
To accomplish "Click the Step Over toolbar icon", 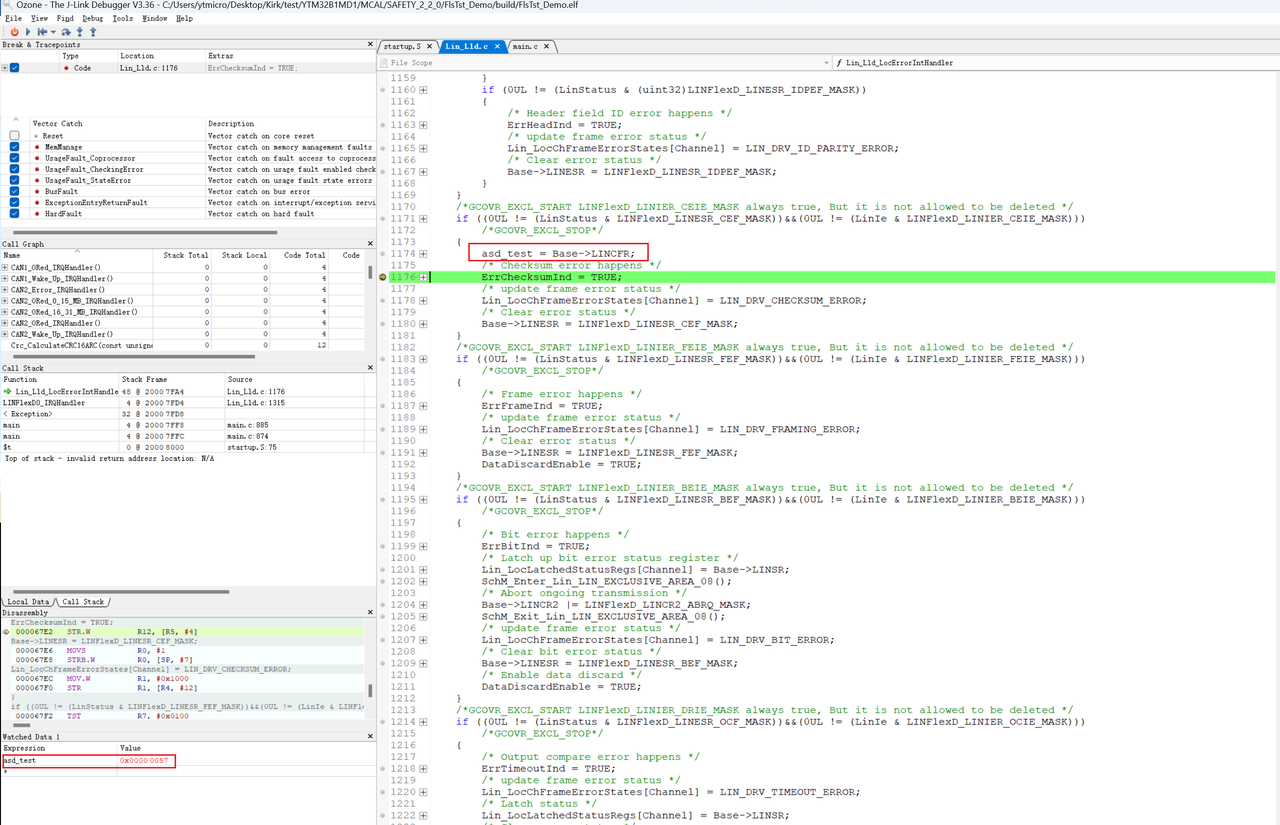I will tap(66, 32).
